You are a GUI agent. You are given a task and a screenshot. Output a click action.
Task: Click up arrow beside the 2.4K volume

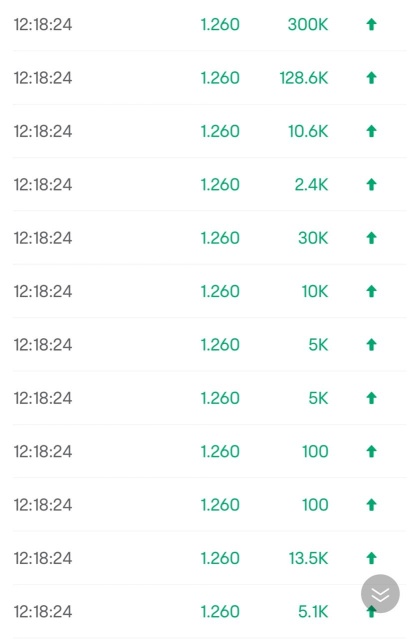[371, 184]
